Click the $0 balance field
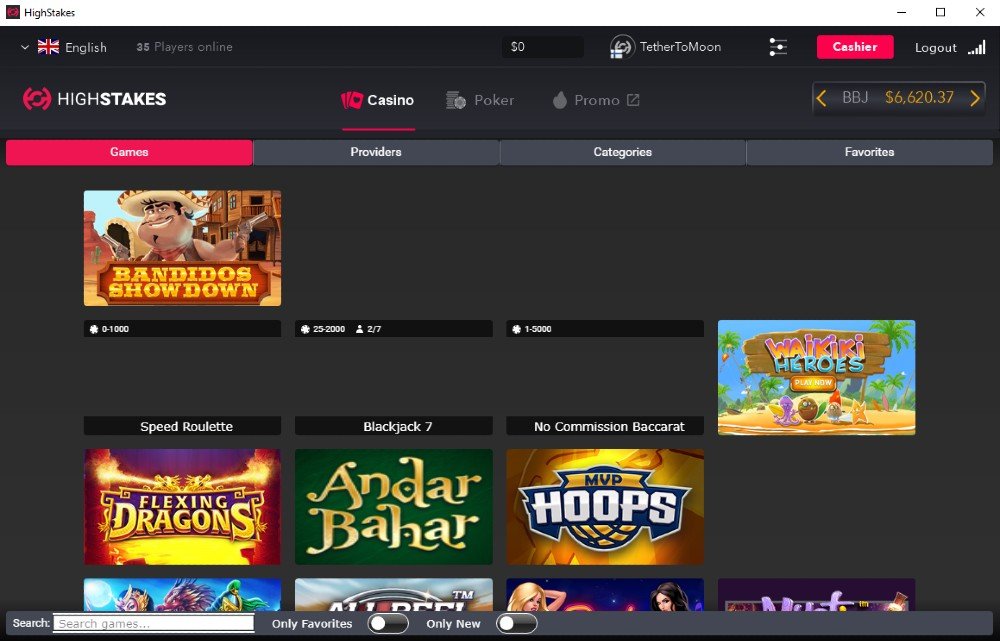This screenshot has width=1000, height=641. point(542,47)
